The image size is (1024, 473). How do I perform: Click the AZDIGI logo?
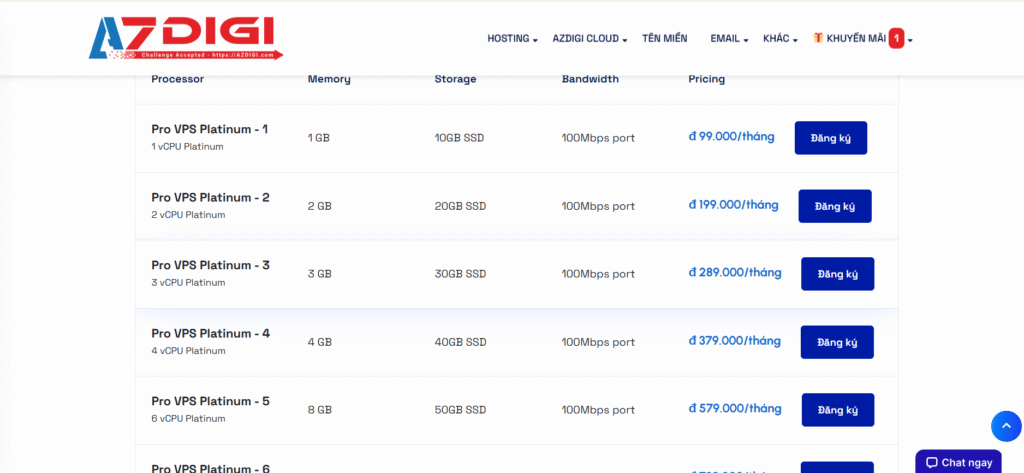point(185,38)
